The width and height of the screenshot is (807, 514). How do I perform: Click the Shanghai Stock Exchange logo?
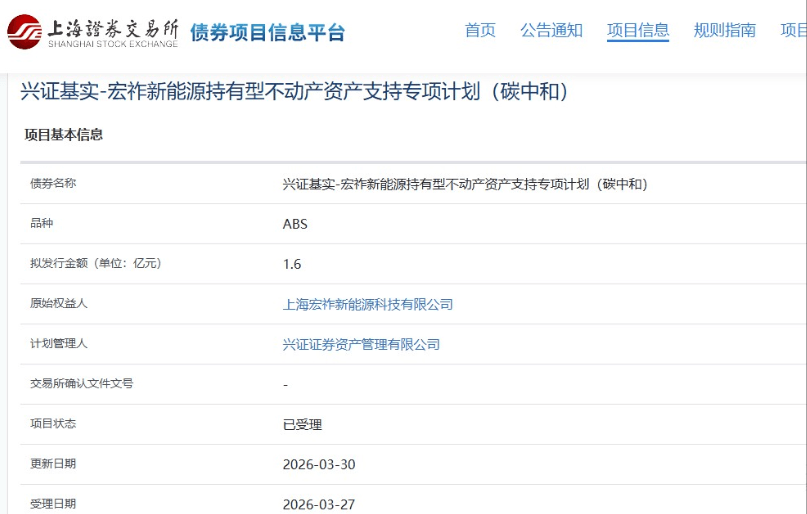(x=93, y=32)
